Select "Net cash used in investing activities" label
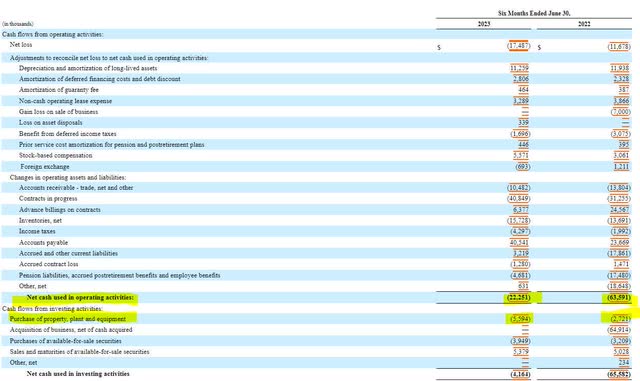Viewport: 640px width, 381px height. (78, 374)
